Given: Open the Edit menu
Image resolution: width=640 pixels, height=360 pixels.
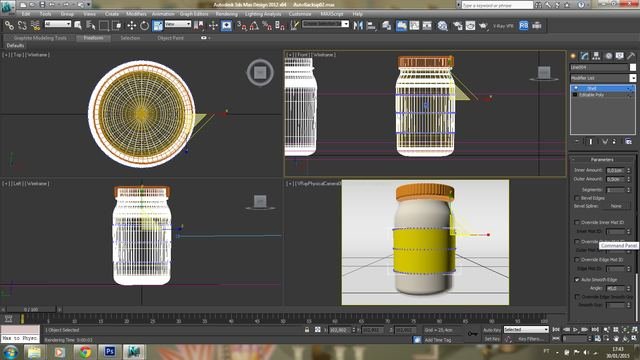Looking at the screenshot, I should 26,14.
